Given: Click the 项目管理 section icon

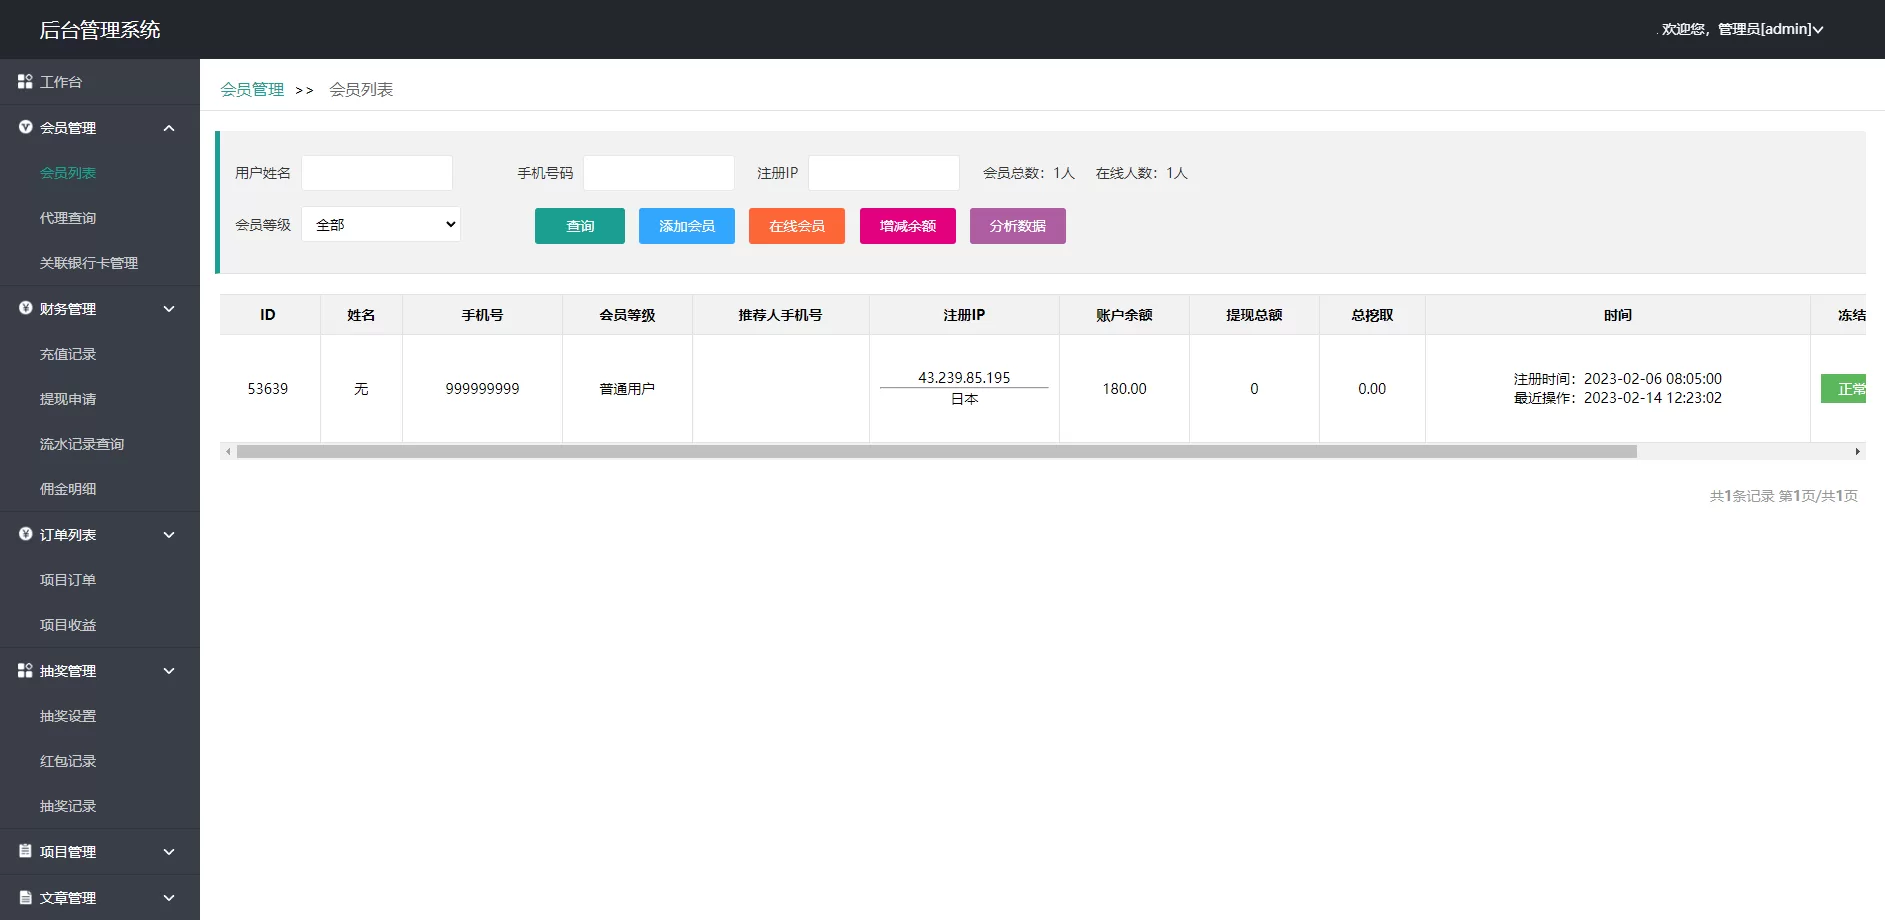Looking at the screenshot, I should [25, 851].
